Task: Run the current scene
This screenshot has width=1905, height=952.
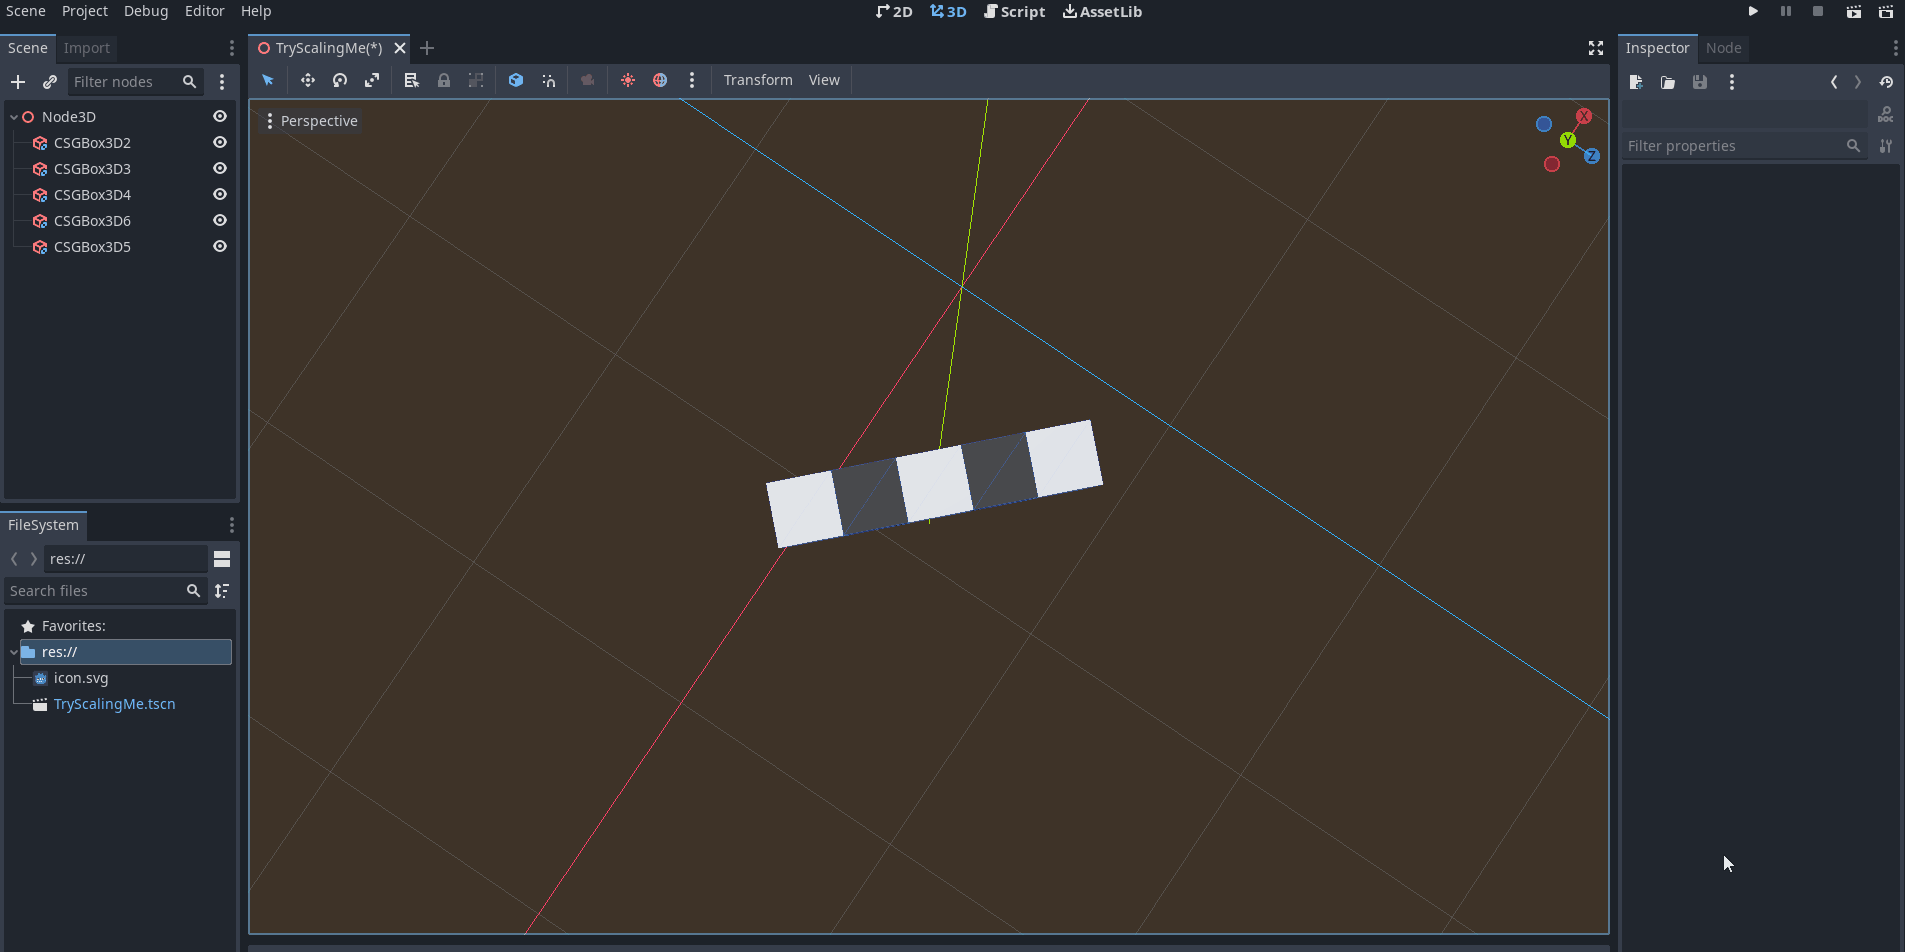Action: click(1853, 11)
